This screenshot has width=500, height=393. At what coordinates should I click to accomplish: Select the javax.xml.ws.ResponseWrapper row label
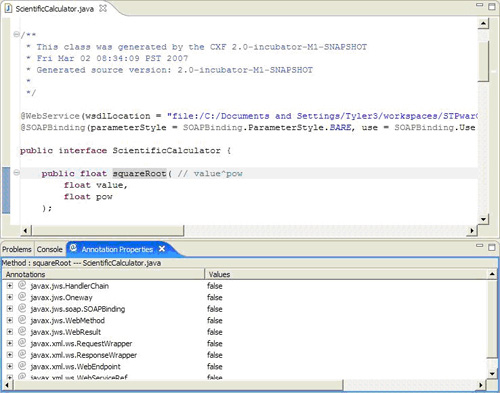tap(83, 355)
